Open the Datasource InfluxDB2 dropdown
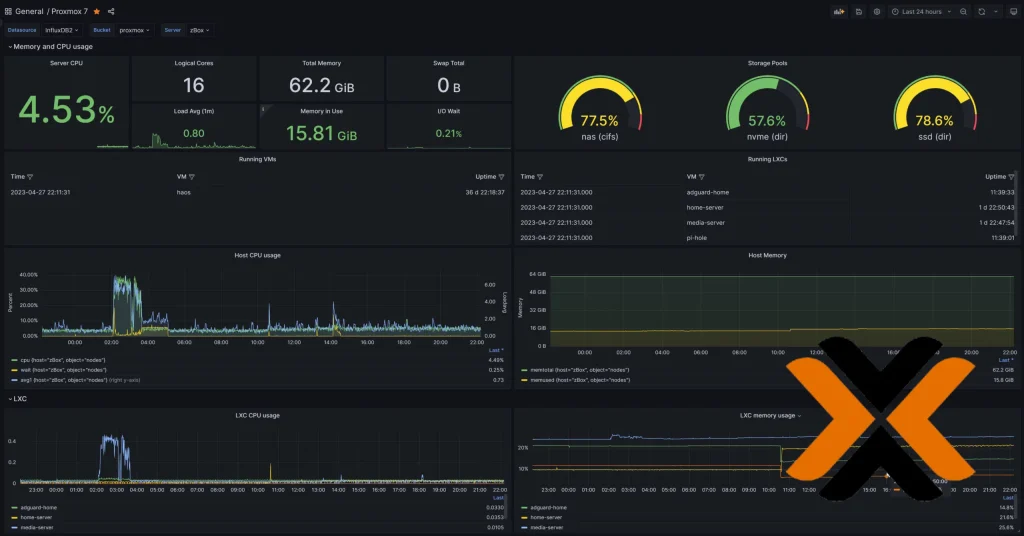 (x=62, y=30)
